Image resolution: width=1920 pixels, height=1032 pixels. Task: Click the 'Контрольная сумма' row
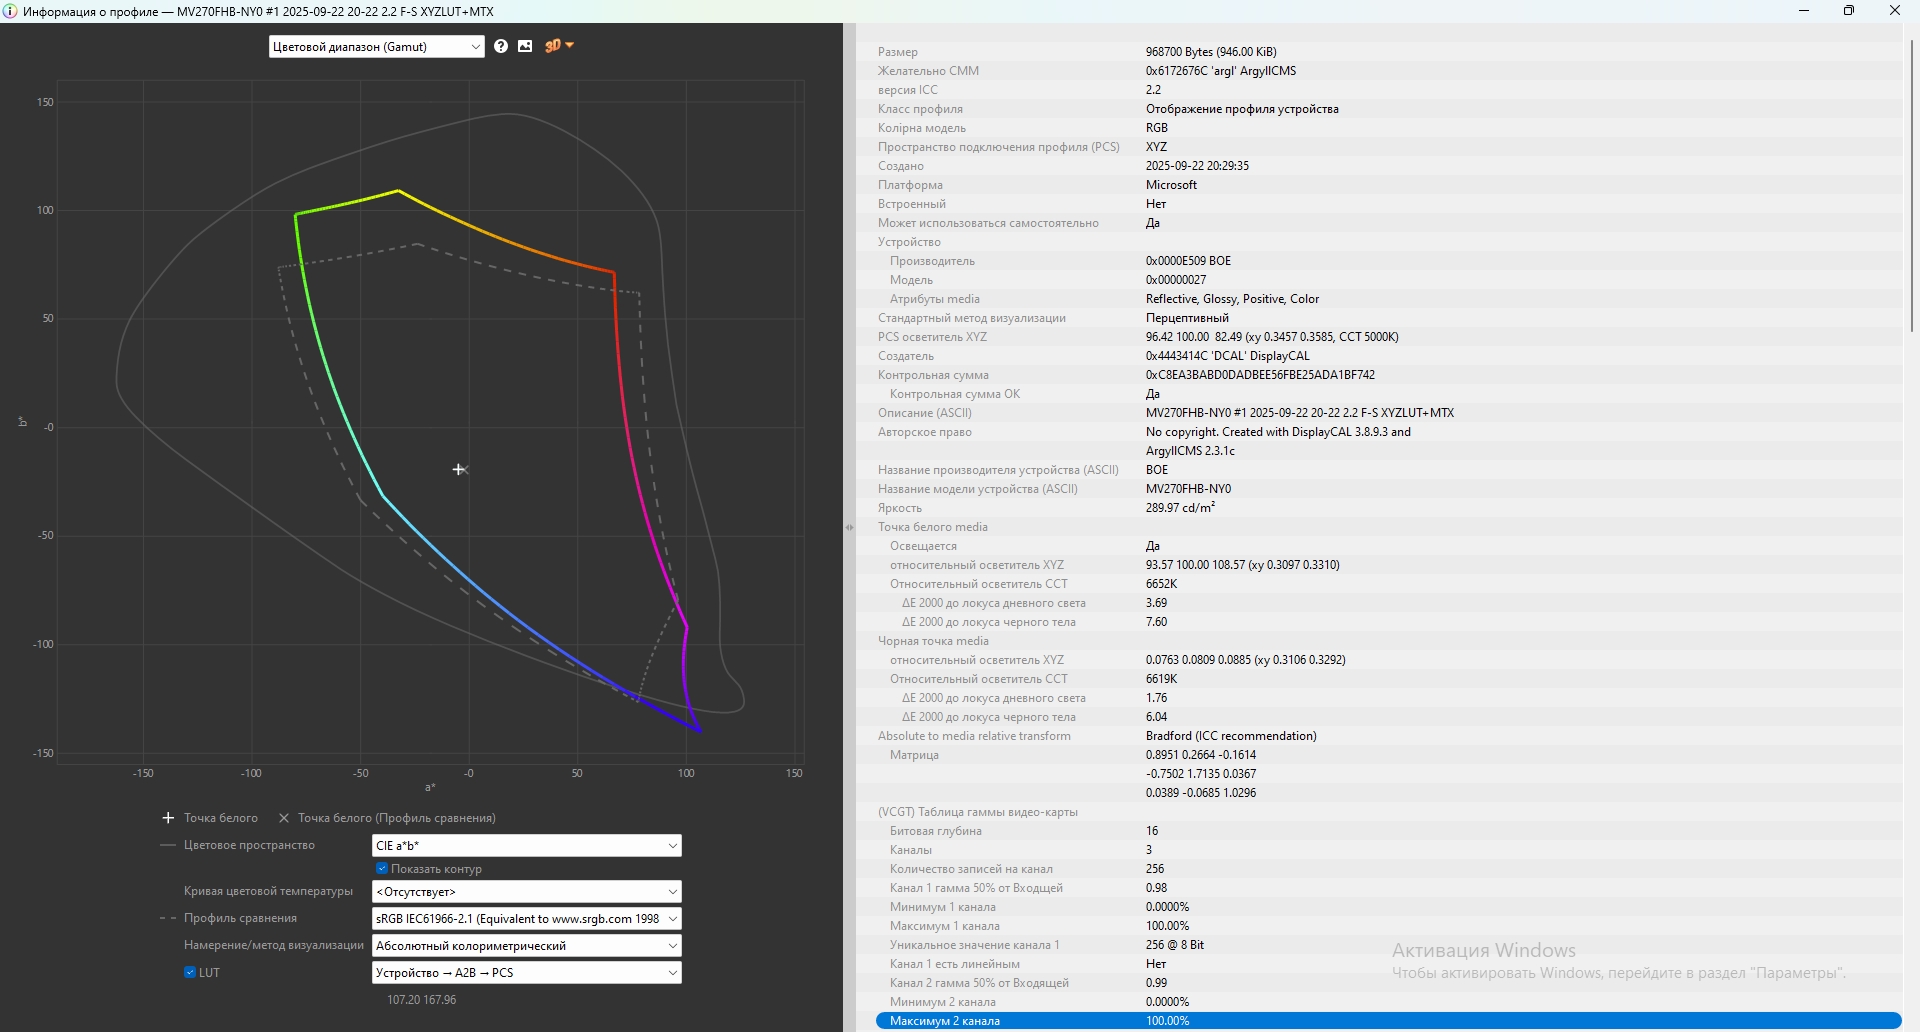point(1388,375)
